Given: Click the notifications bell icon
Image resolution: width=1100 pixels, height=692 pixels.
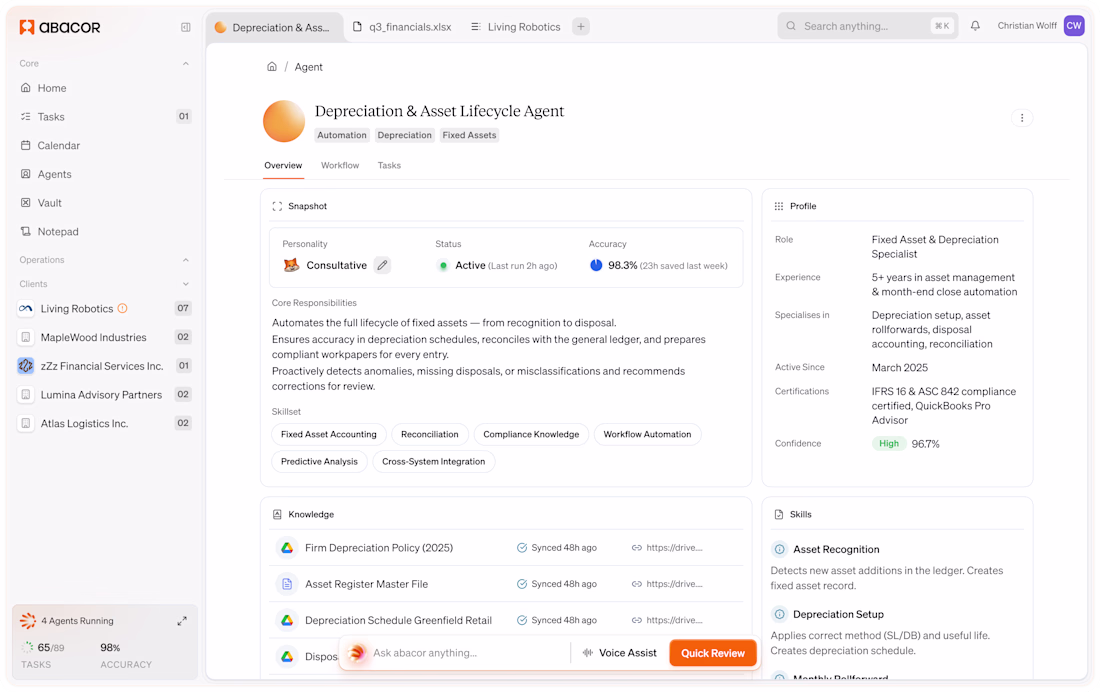Looking at the screenshot, I should click(975, 26).
